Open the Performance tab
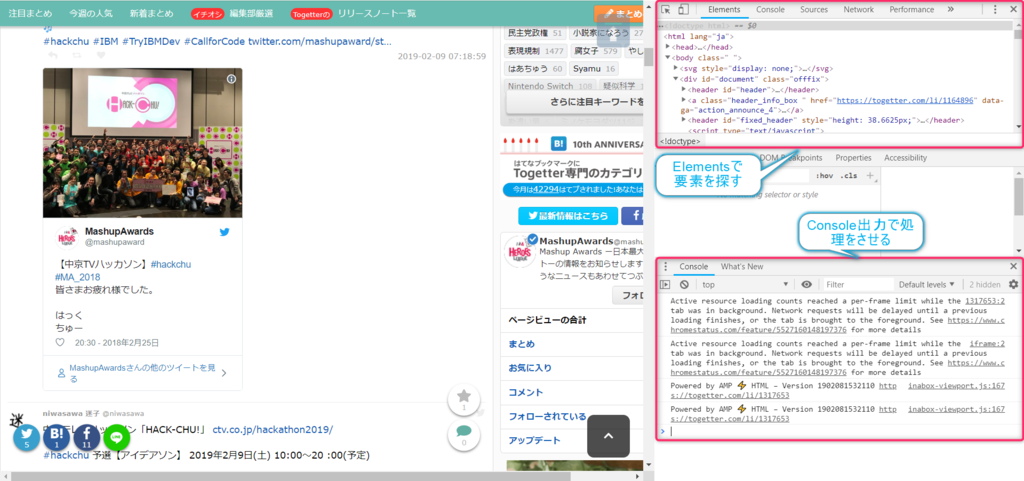The width and height of the screenshot is (1024, 481). pyautogui.click(x=911, y=10)
